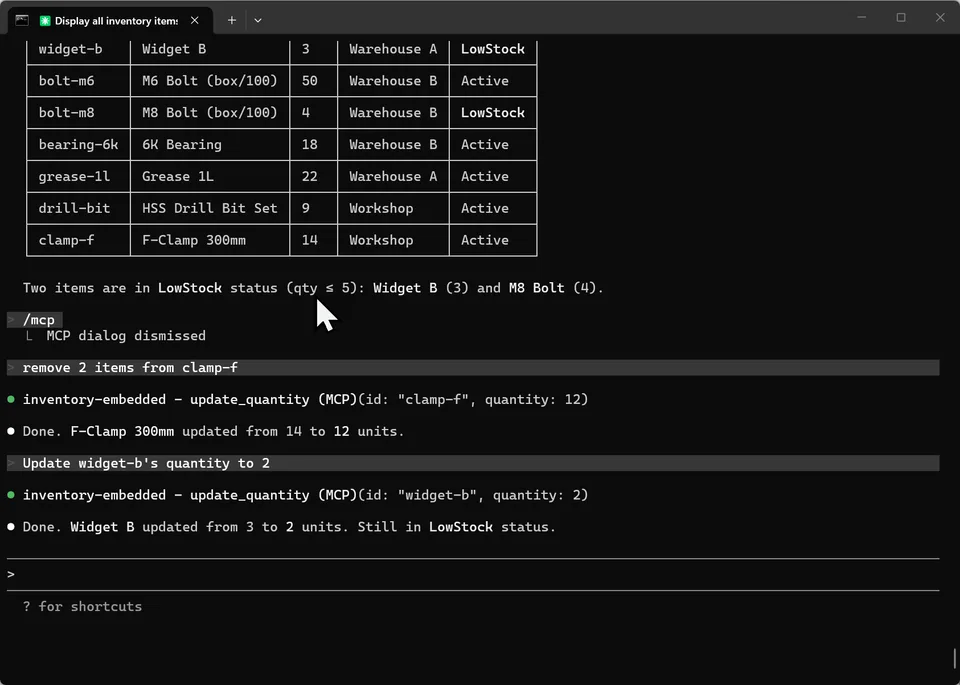
Task: Open the tab profile dropdown chevron
Action: pos(258,20)
